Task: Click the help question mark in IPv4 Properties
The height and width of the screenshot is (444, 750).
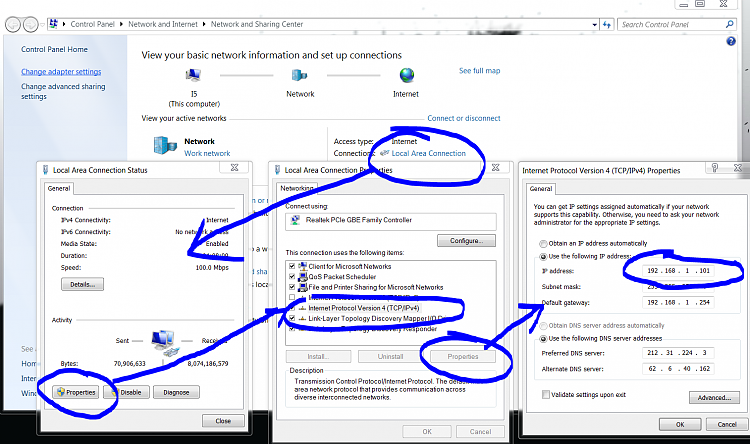Action: [714, 167]
